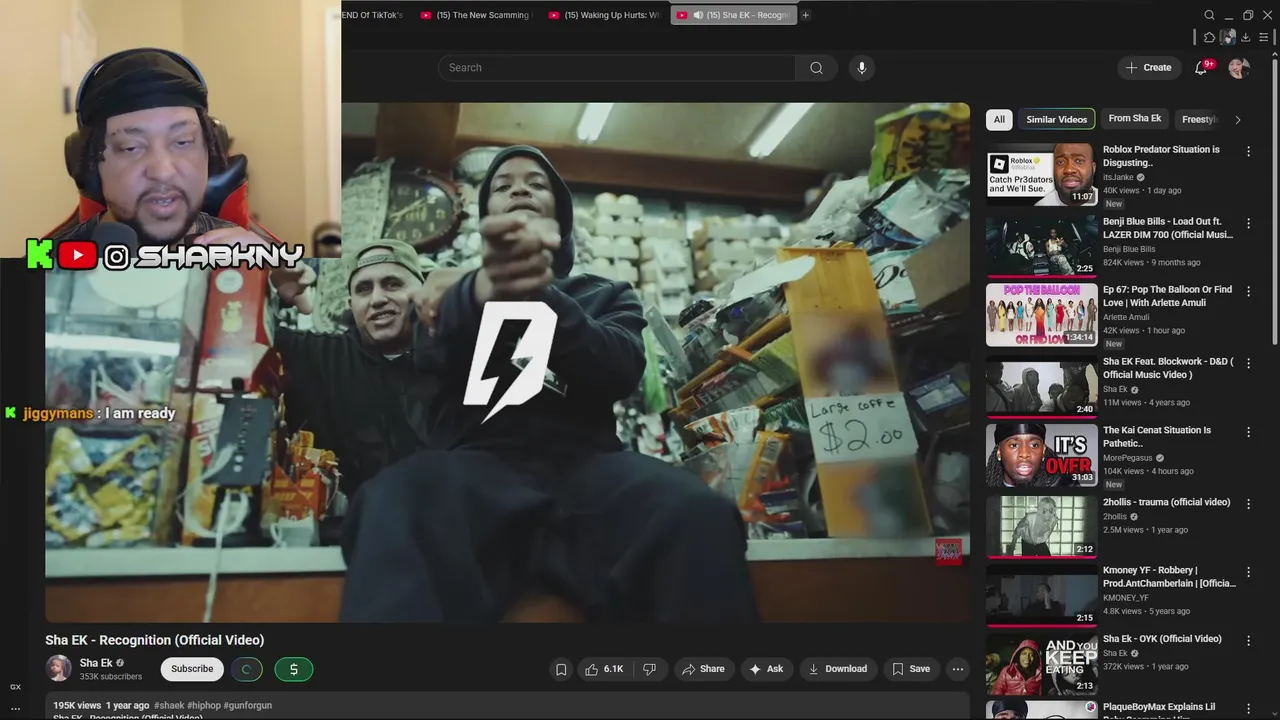Select the From Sha Ek chip
Image resolution: width=1280 pixels, height=720 pixels.
[x=1135, y=119]
